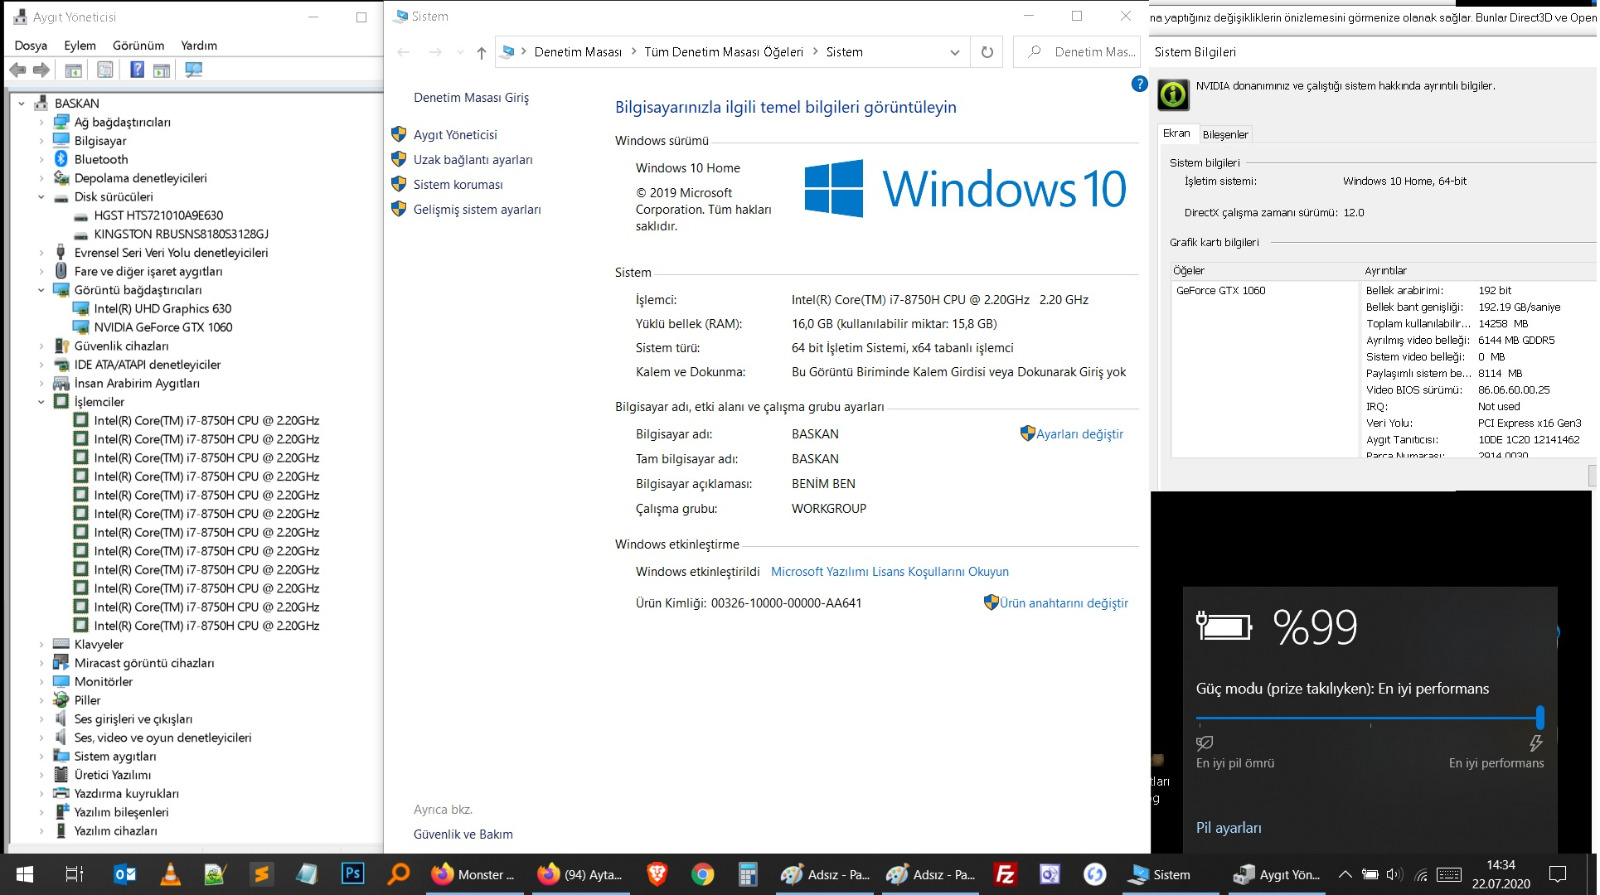This screenshot has width=1600, height=895.
Task: Select GeForce GTX 1060 in Öğeler list
Action: pyautogui.click(x=1220, y=291)
